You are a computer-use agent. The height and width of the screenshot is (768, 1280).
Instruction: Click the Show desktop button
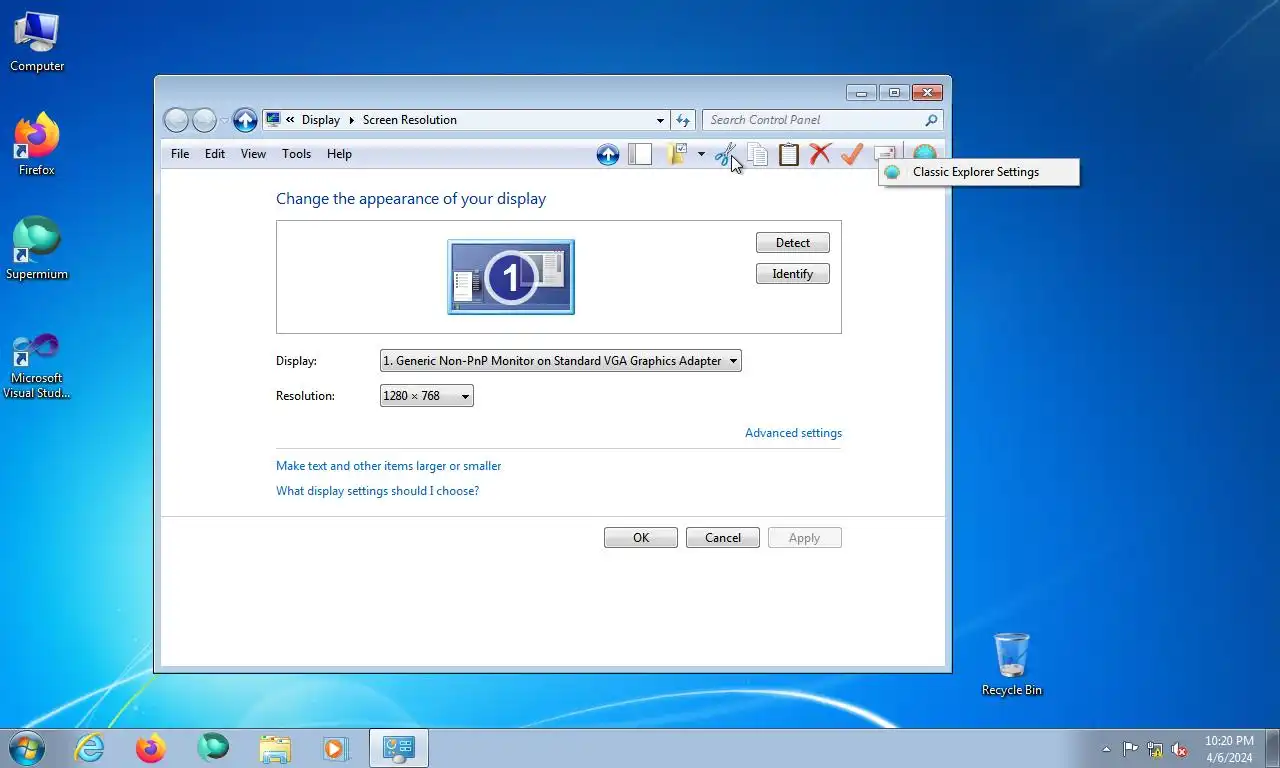[x=1272, y=749]
